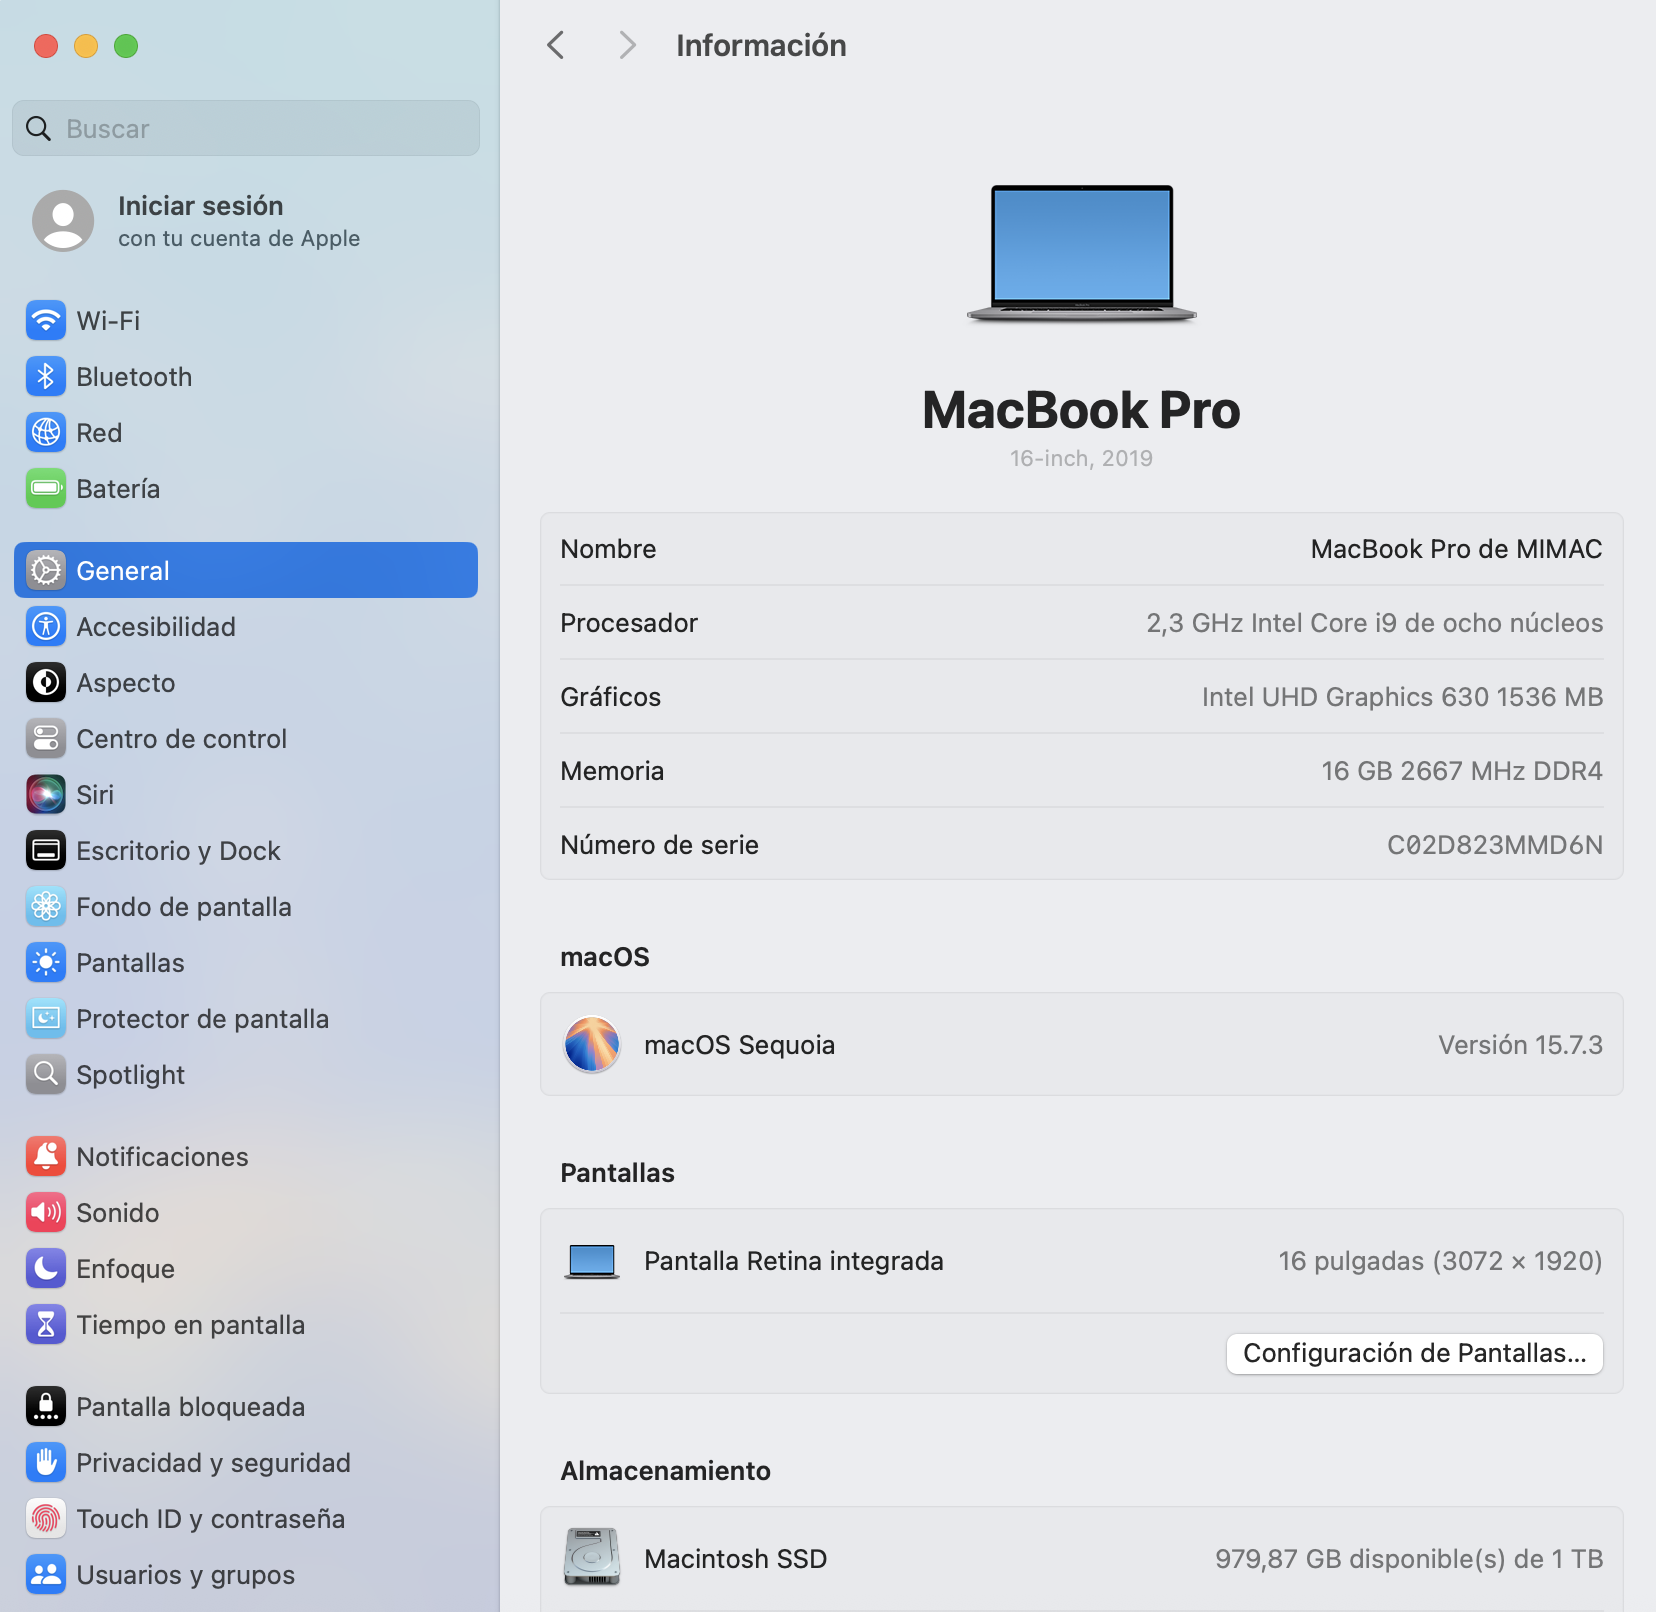Select the Siri icon in sidebar

tap(46, 795)
